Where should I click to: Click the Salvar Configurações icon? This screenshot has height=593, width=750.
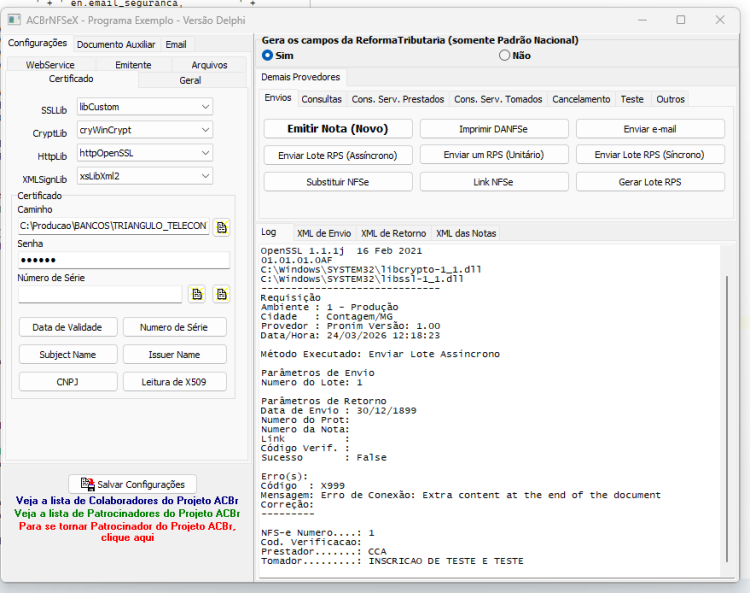88,484
